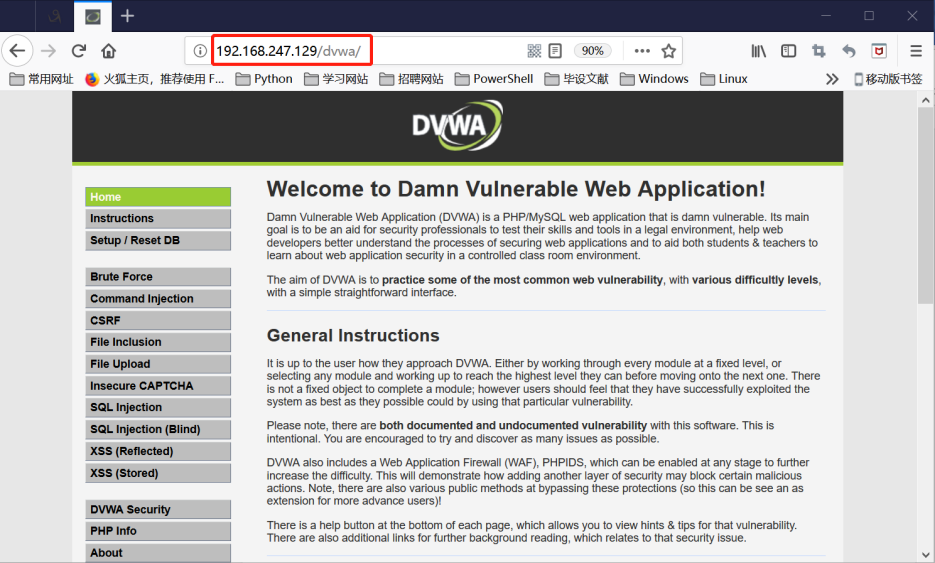Image resolution: width=935 pixels, height=563 pixels.
Task: Open the About page
Action: (158, 553)
